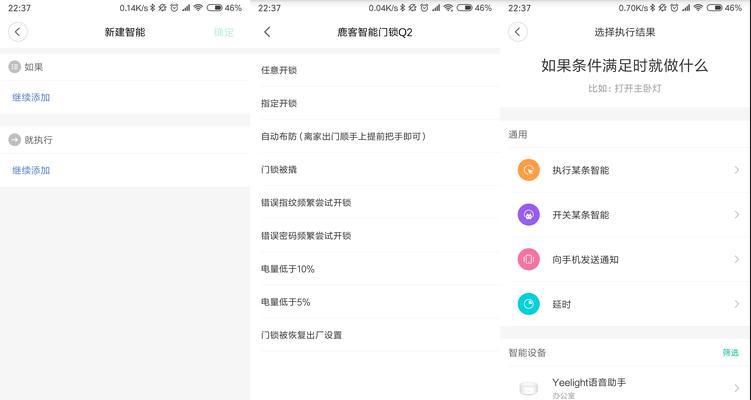Select 自动布防 trigger option
751x400 pixels.
(x=375, y=137)
